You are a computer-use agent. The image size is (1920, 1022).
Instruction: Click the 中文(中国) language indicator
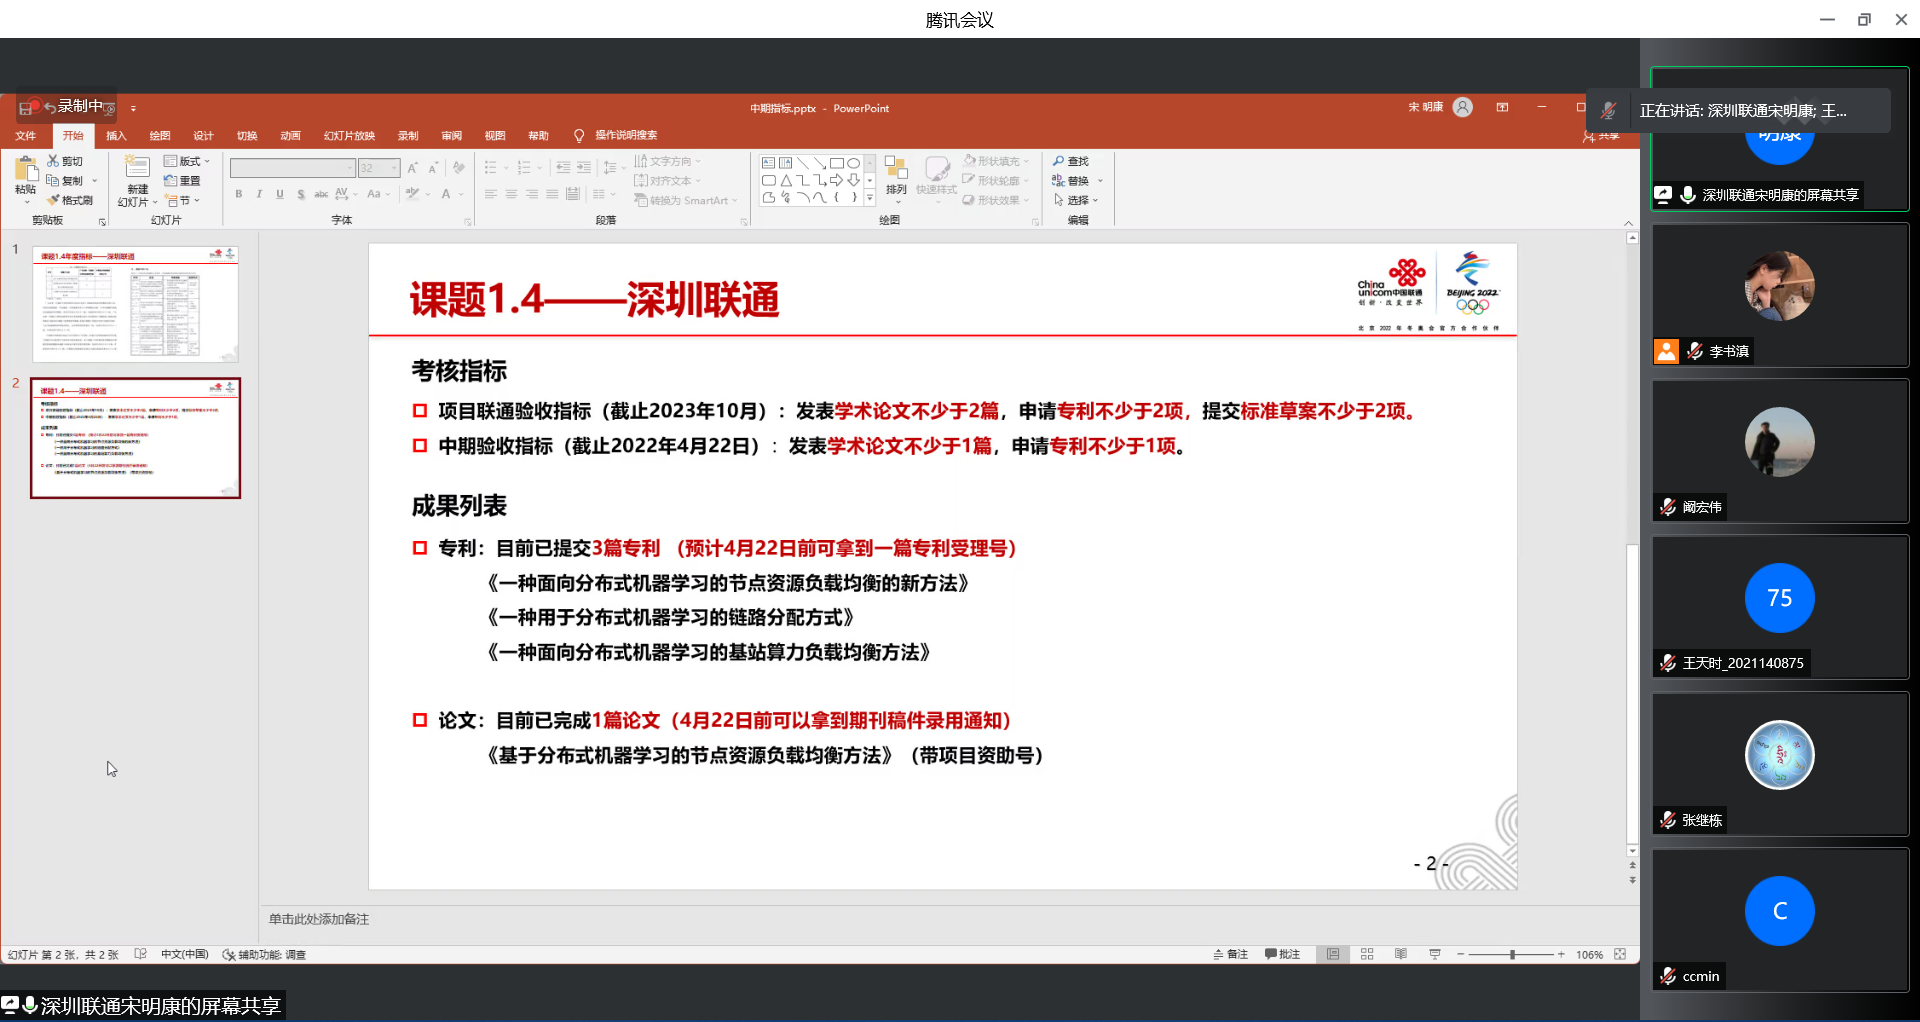[x=185, y=954]
